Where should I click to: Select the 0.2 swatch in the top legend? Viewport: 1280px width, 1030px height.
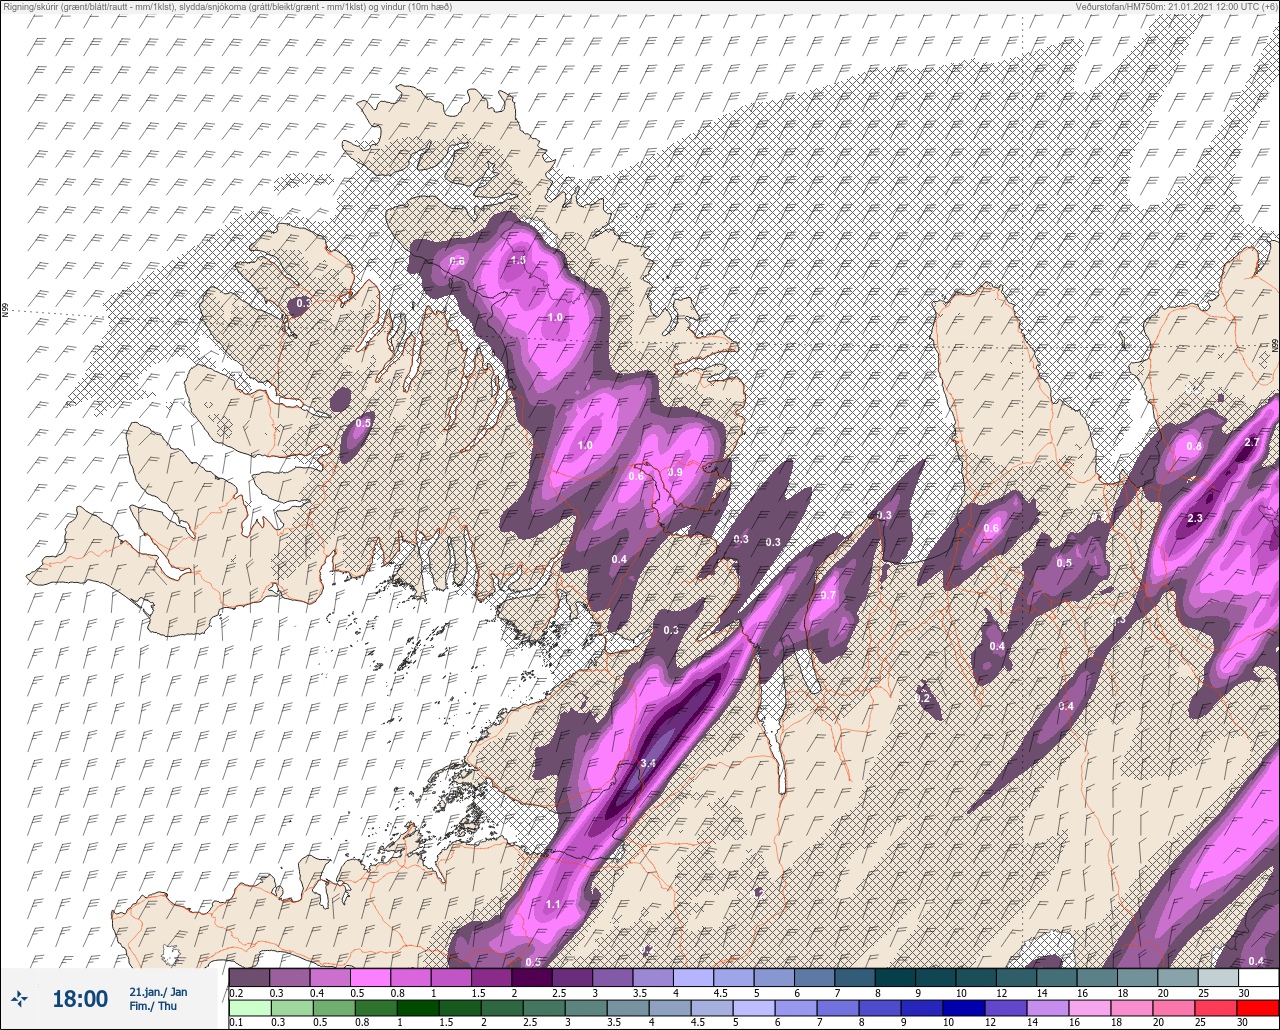pos(249,977)
